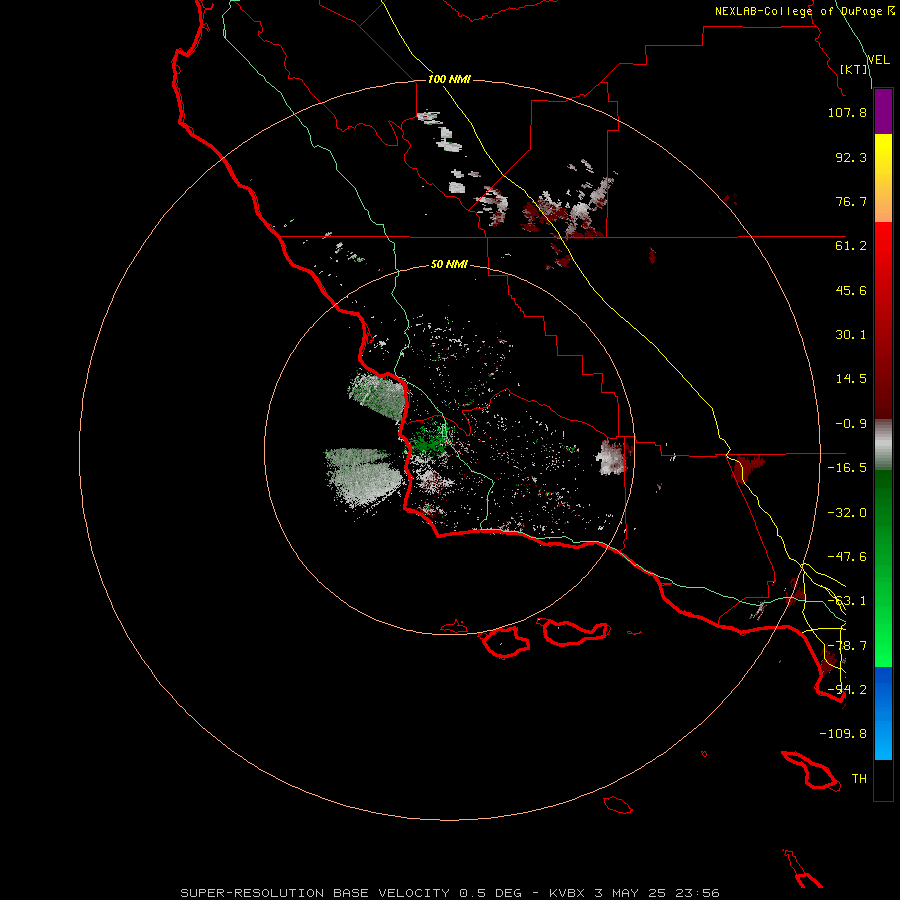Click the 92.3 scale value

851,157
